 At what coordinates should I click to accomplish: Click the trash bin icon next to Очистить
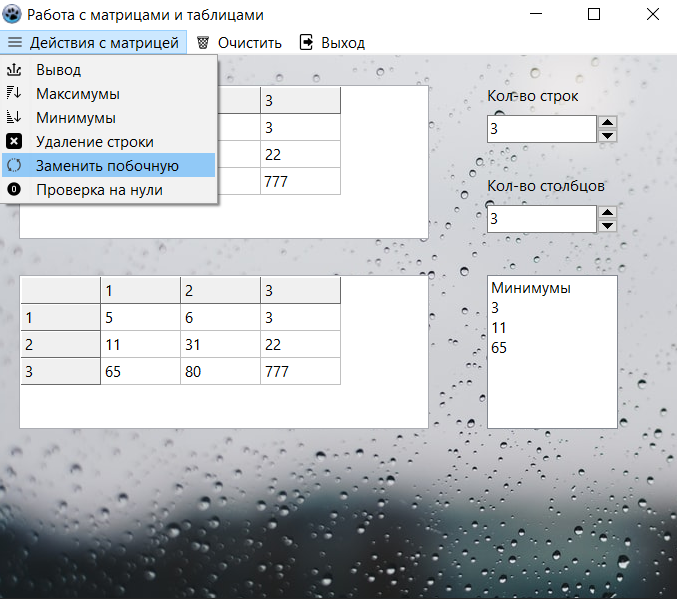pos(203,43)
